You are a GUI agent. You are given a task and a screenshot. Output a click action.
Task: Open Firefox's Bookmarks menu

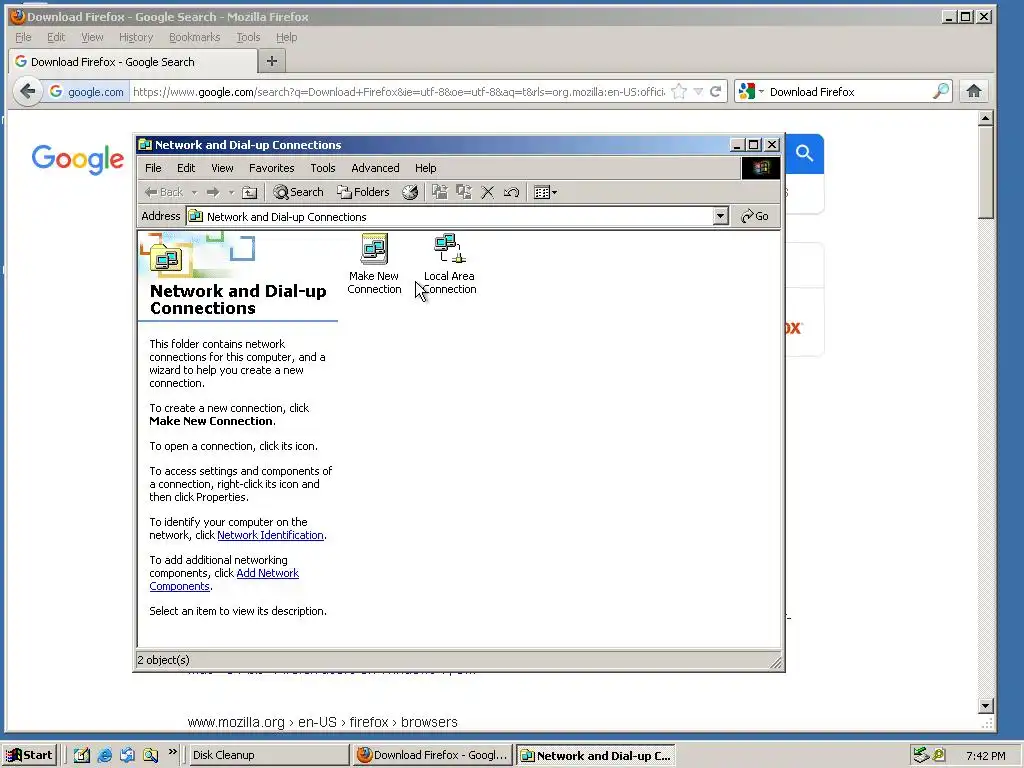click(x=195, y=37)
